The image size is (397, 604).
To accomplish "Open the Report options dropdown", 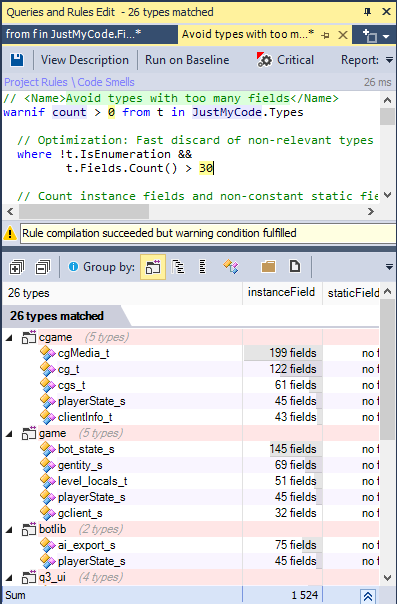I will coord(389,60).
